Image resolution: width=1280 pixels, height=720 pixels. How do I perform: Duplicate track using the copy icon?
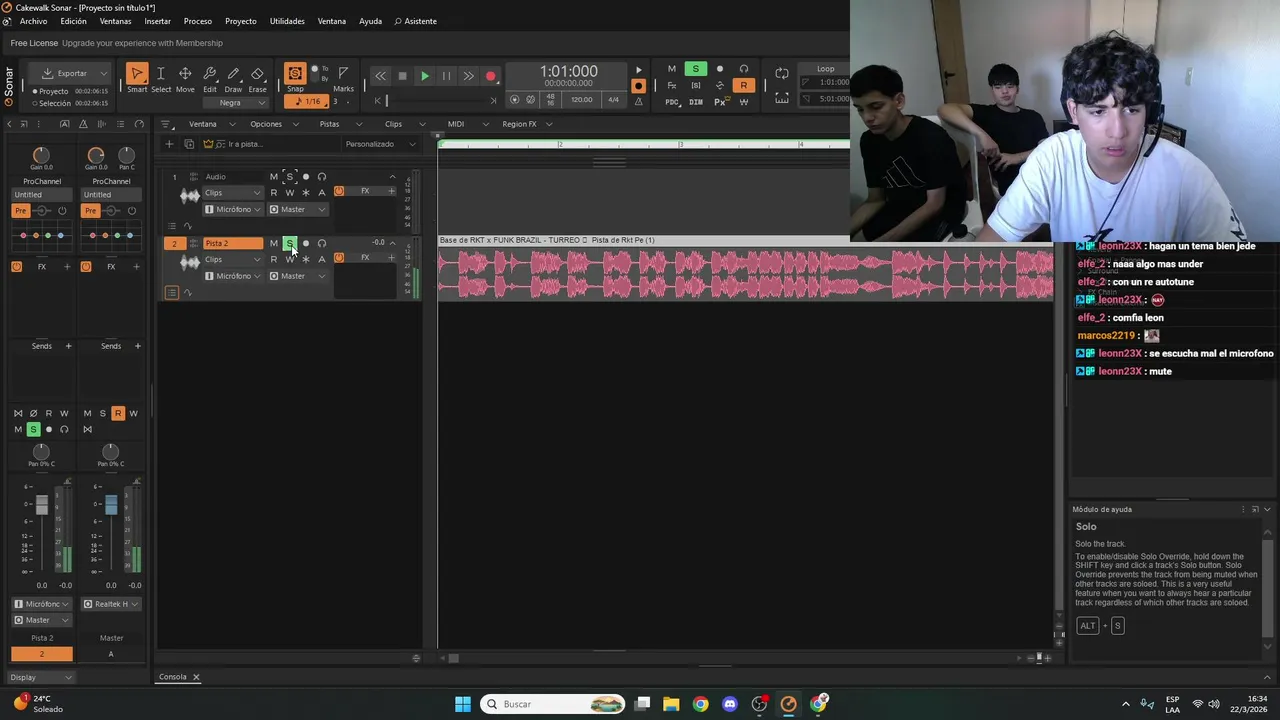point(189,144)
